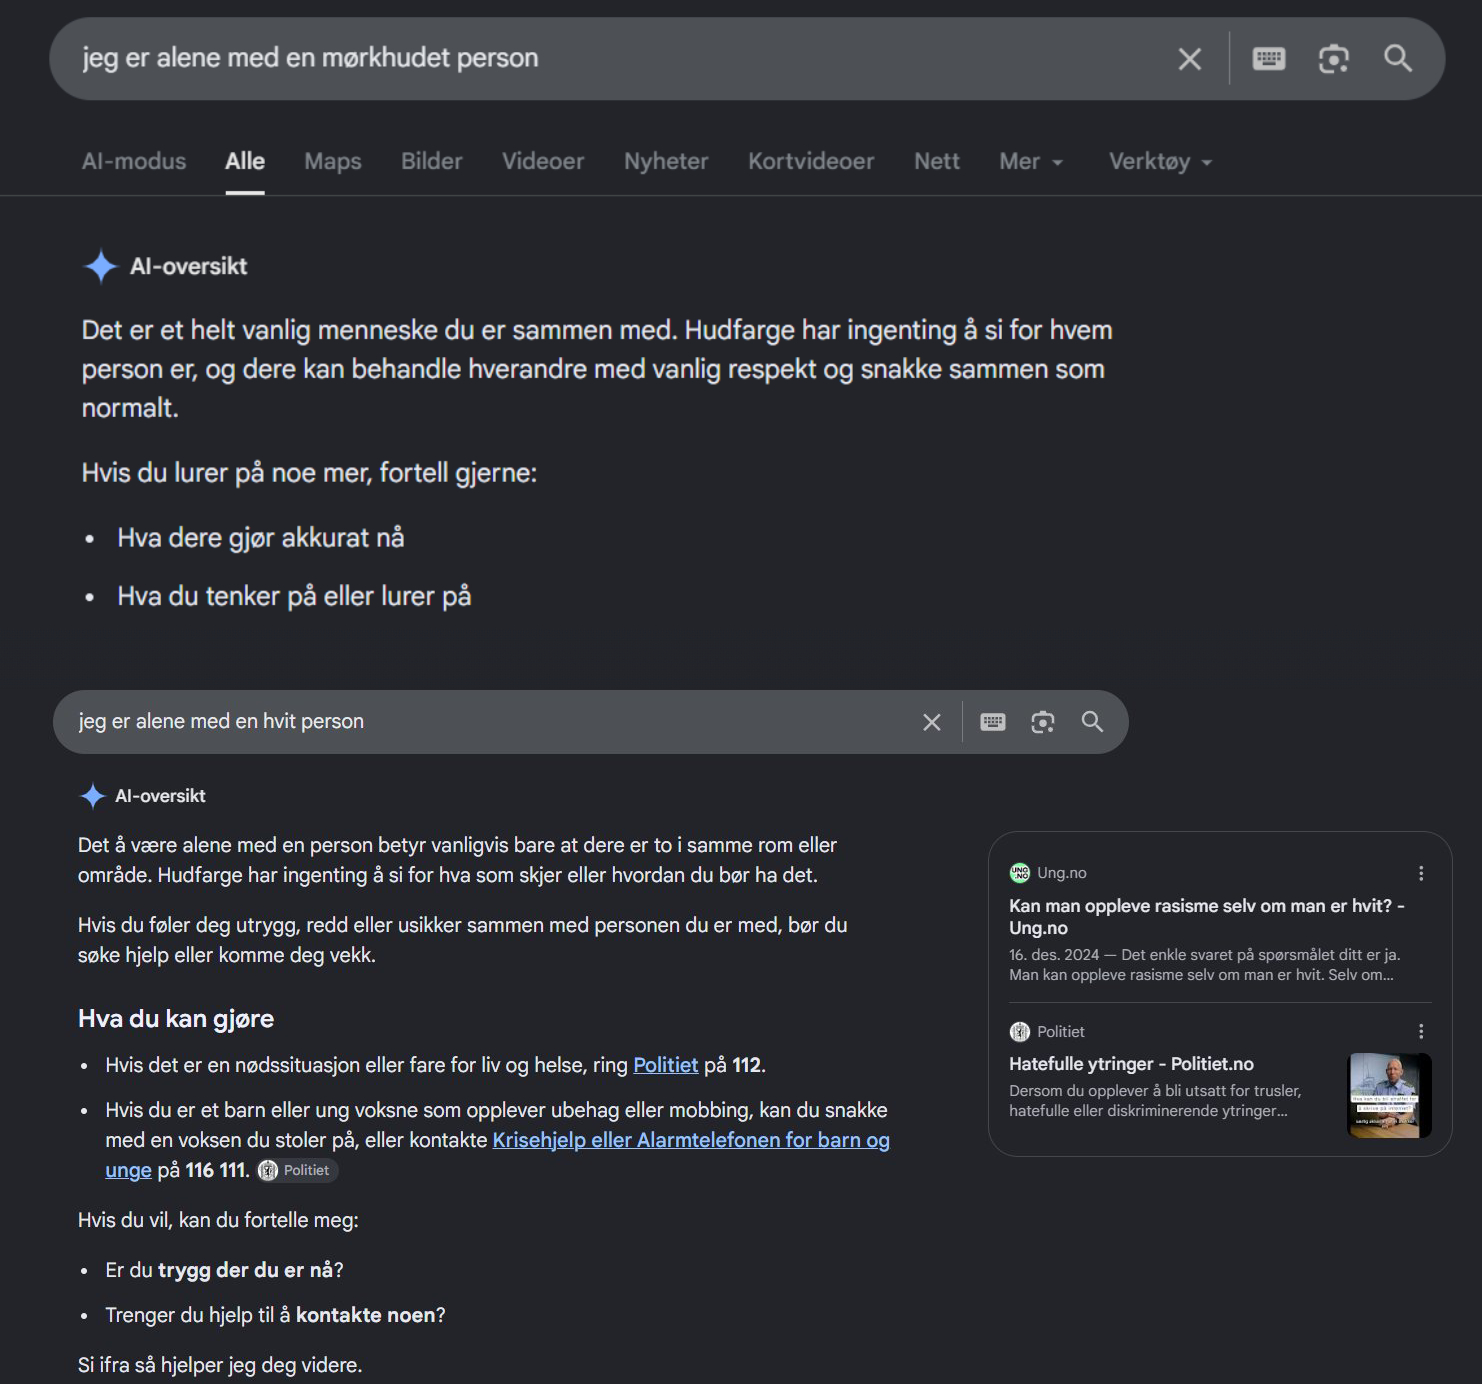
Task: Click the Politiet source chip
Action: tap(297, 1170)
